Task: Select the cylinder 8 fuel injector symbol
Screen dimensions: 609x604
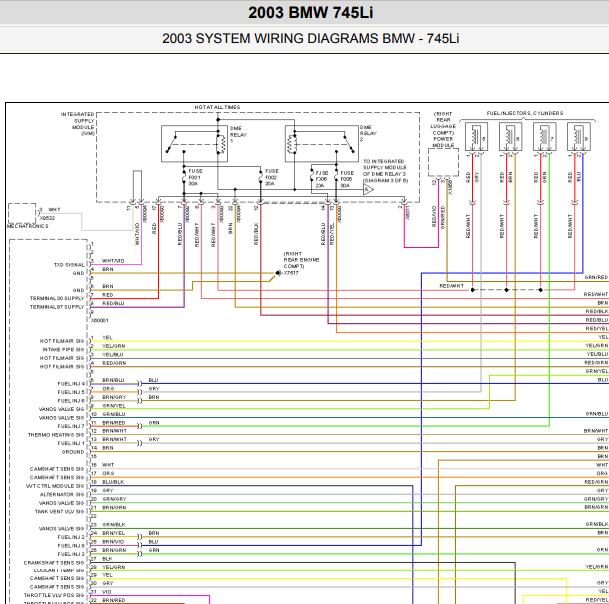Action: [579, 137]
